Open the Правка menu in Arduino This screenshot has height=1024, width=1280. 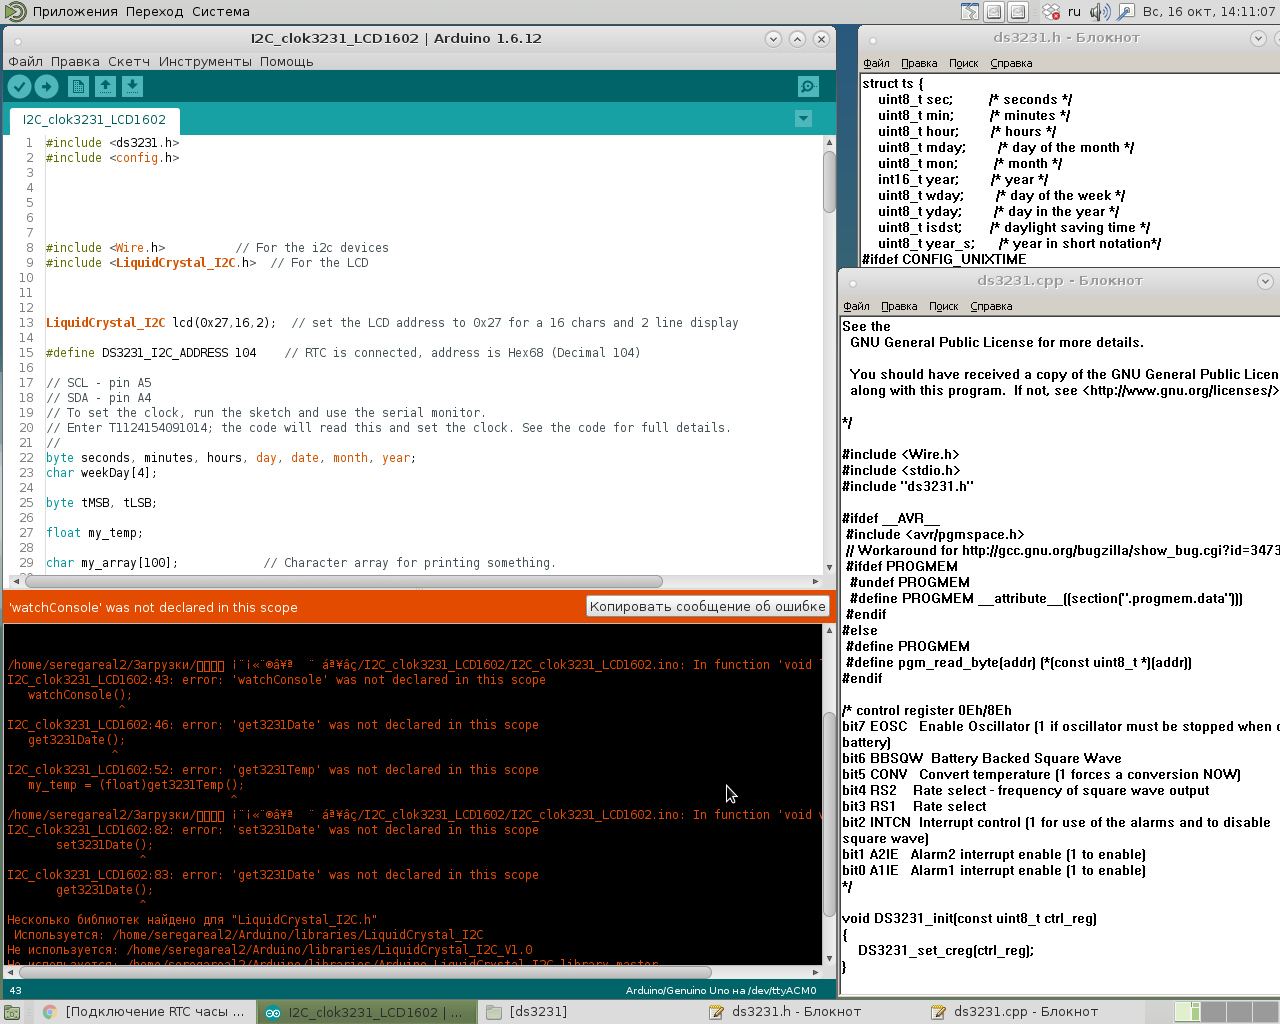[75, 62]
